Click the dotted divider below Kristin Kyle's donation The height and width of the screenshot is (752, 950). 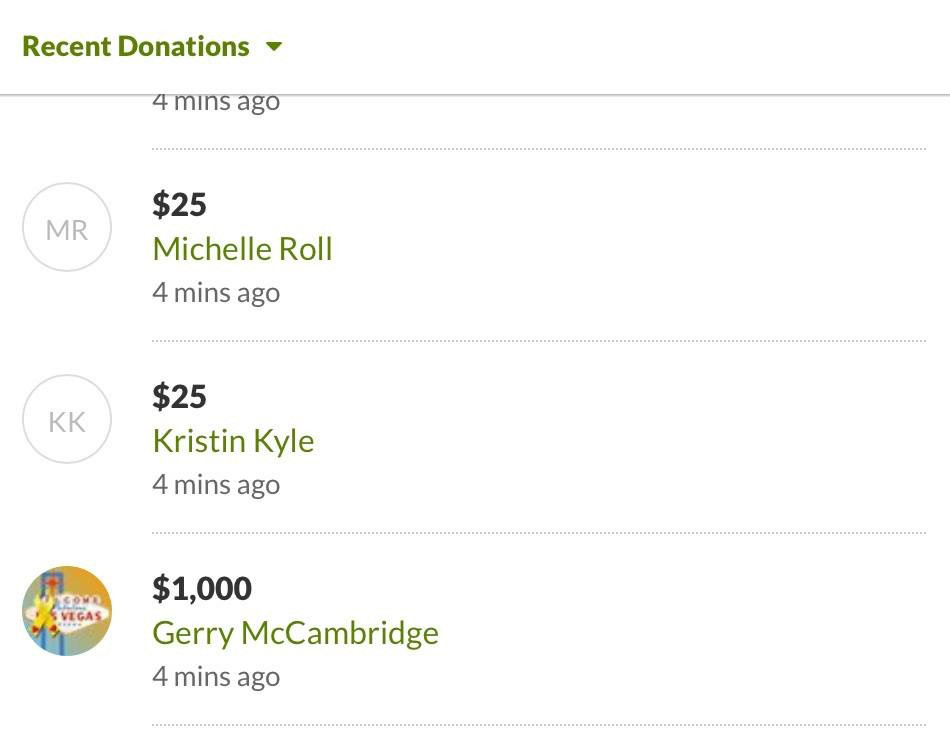(539, 533)
